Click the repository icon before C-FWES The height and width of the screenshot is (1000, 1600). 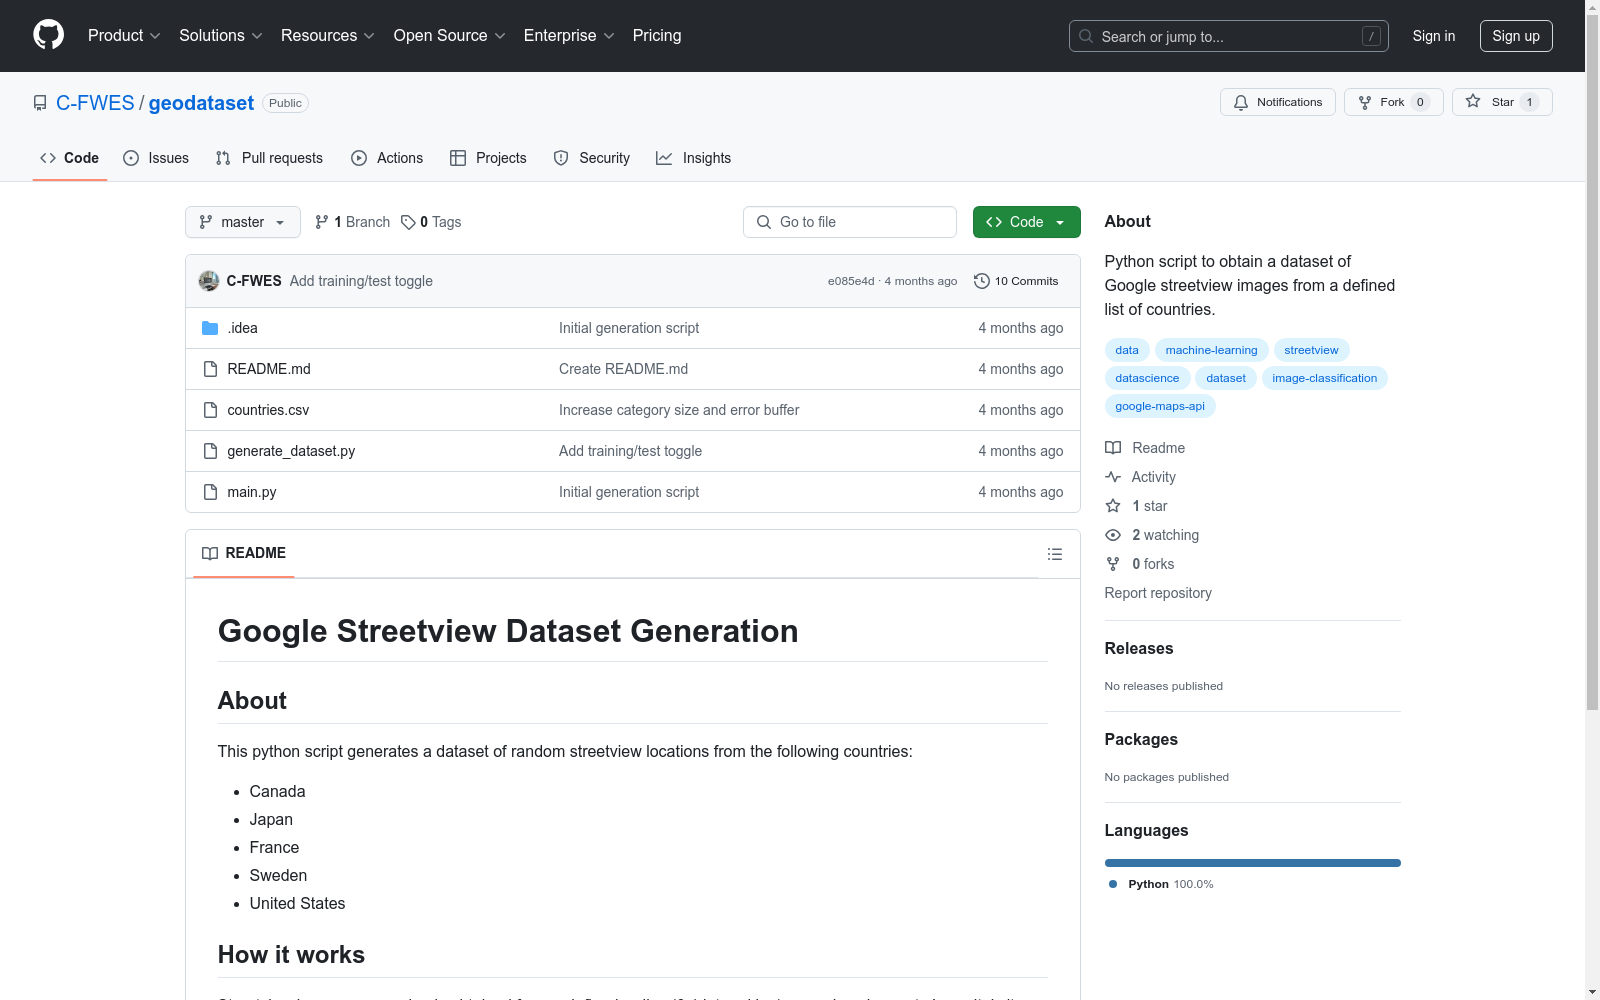point(40,103)
